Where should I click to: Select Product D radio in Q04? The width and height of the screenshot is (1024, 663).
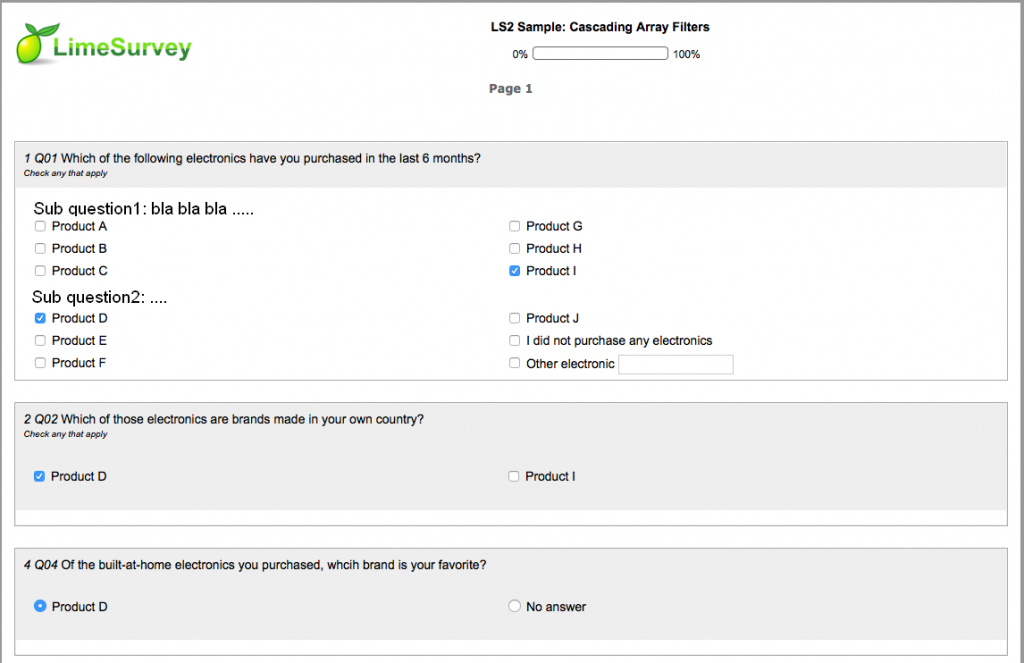pos(40,606)
